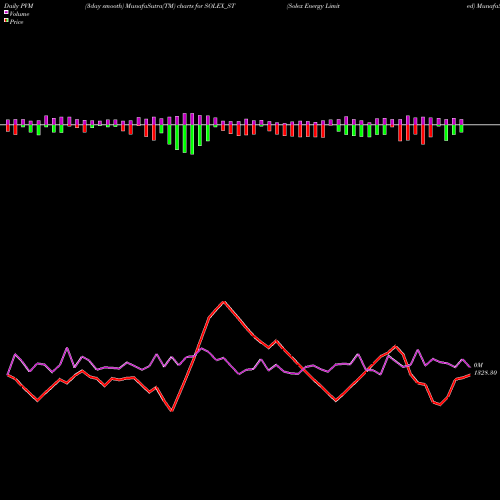Click the 'SOLEX_ST' chart title text
Image resolution: width=500 pixels, height=500 pixels.
pos(220,6)
